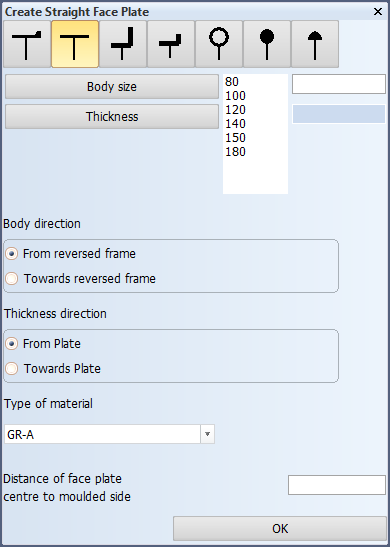390x547 pixels.
Task: Click the Thickness button
Action: coord(112,117)
